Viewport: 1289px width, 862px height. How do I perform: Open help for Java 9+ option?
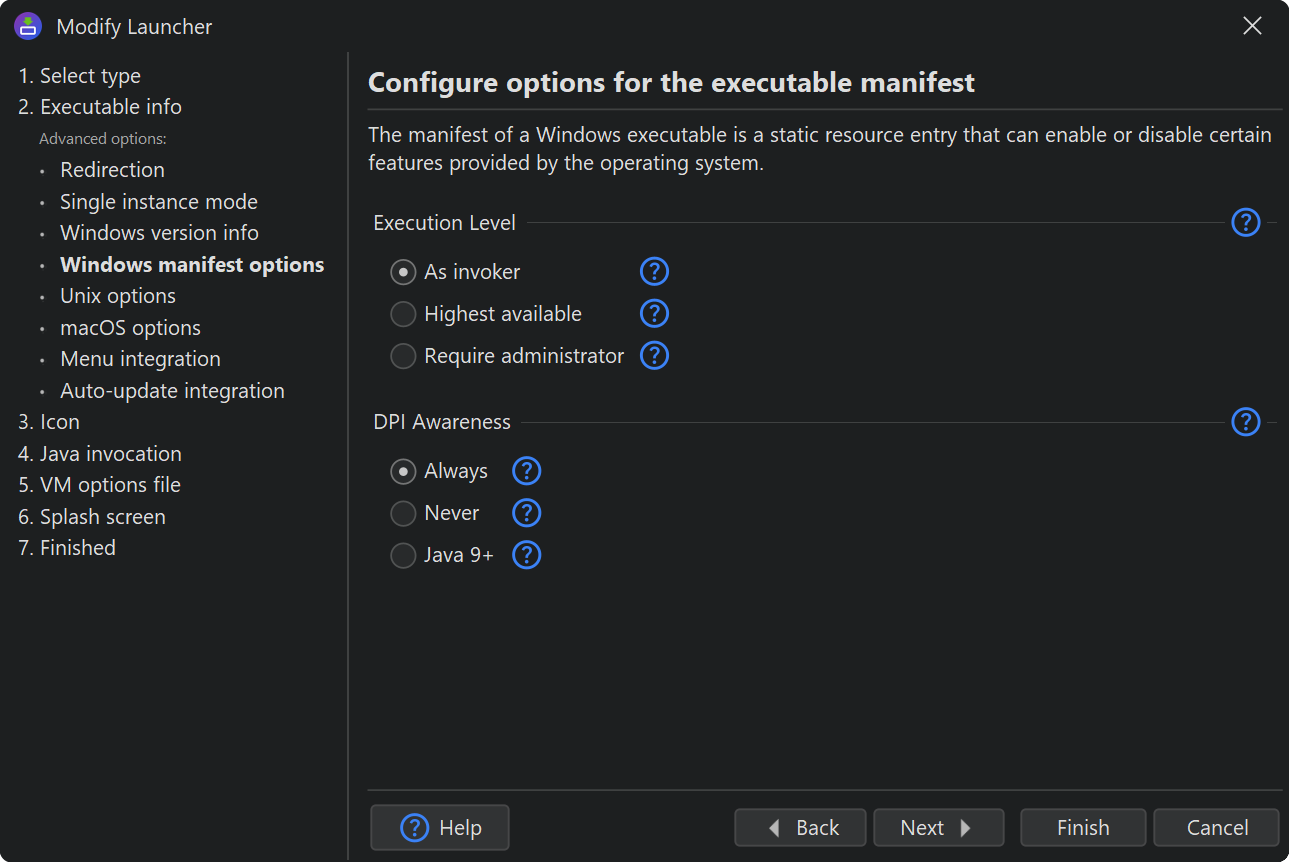click(526, 555)
